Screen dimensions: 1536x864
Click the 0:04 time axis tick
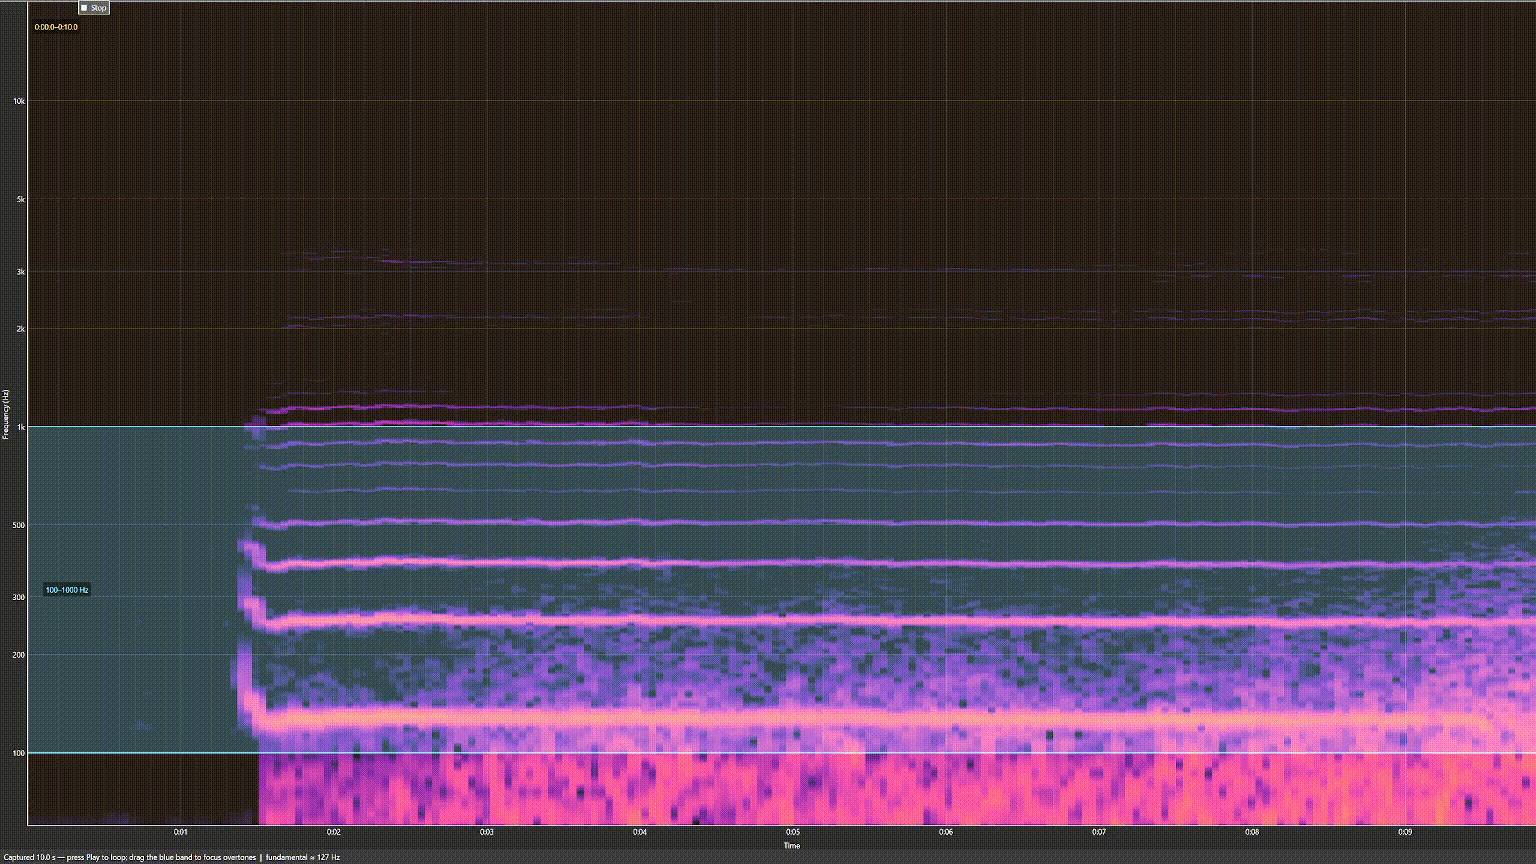click(640, 832)
